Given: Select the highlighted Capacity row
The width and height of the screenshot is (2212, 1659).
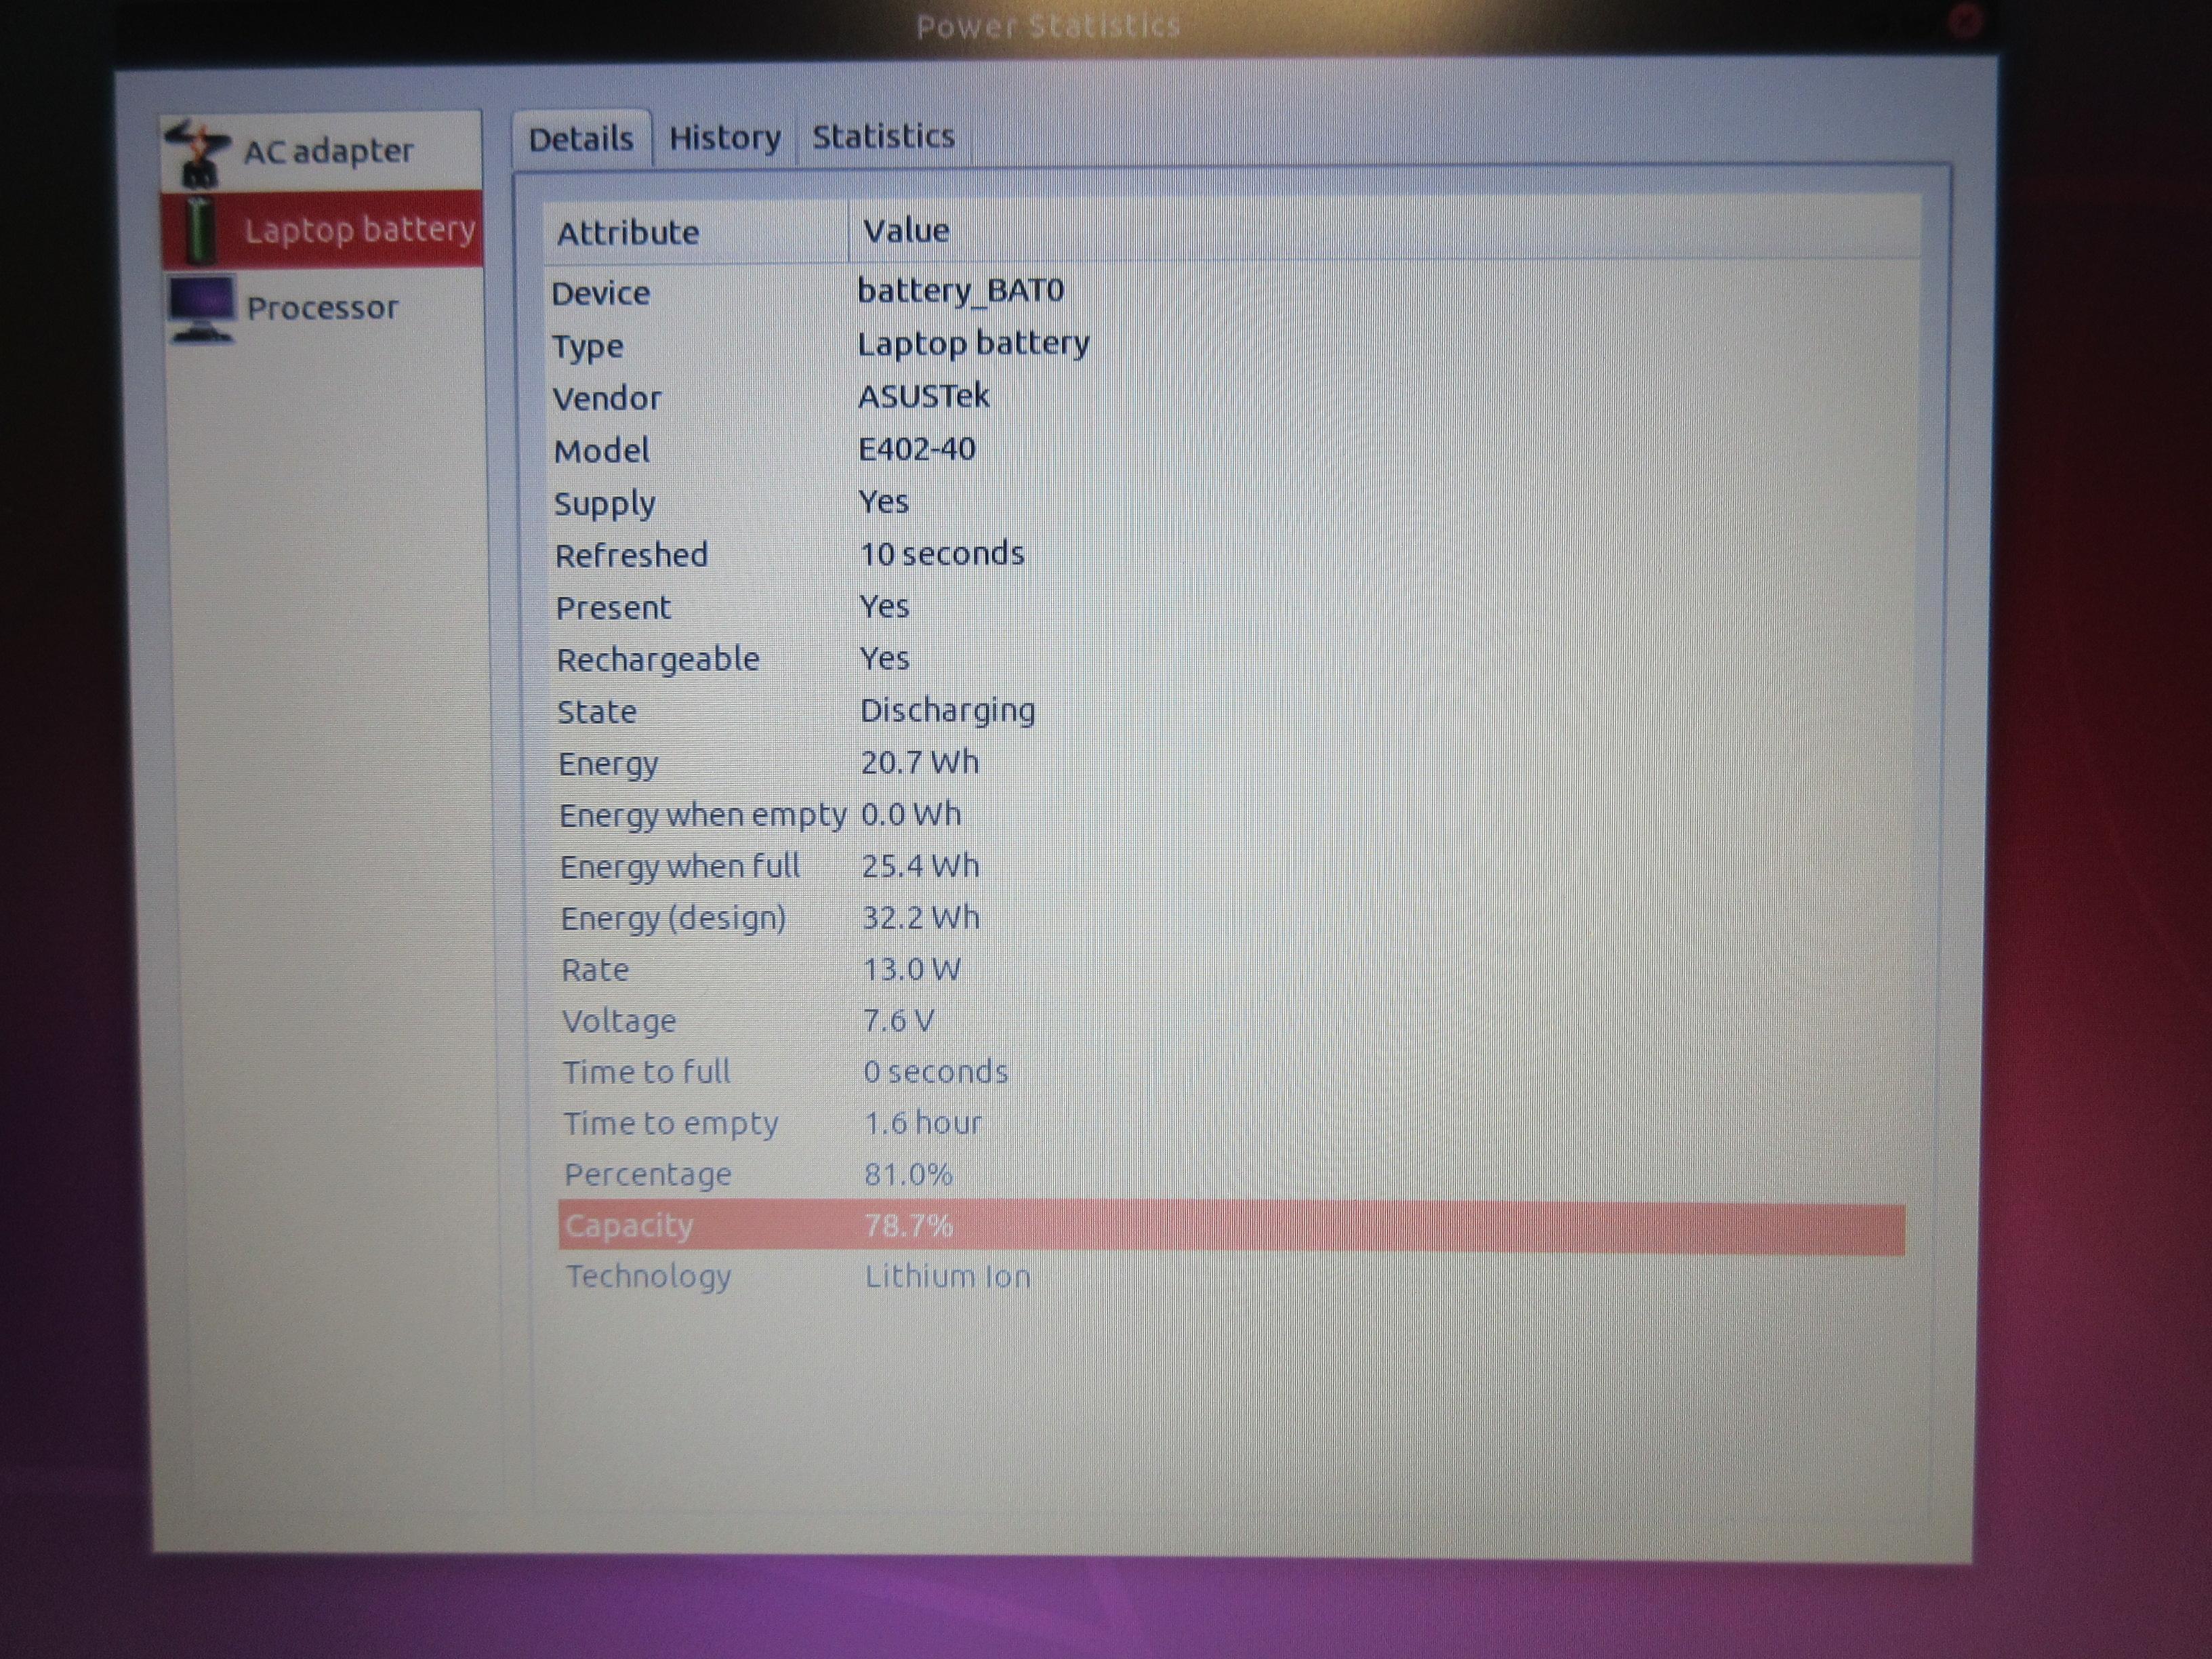Looking at the screenshot, I should point(1232,1227).
